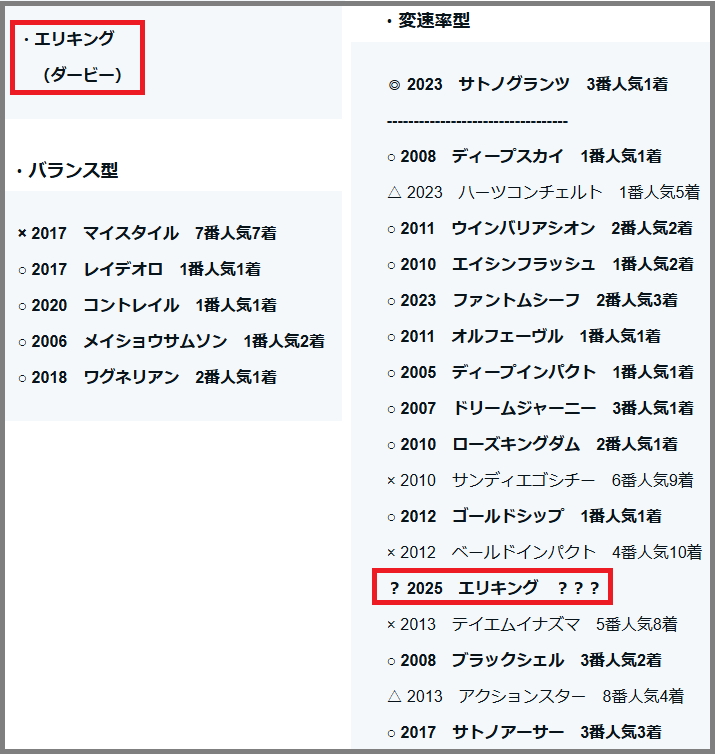
Task: Select the 2011 オルフェーヴル row
Action: coord(524,336)
